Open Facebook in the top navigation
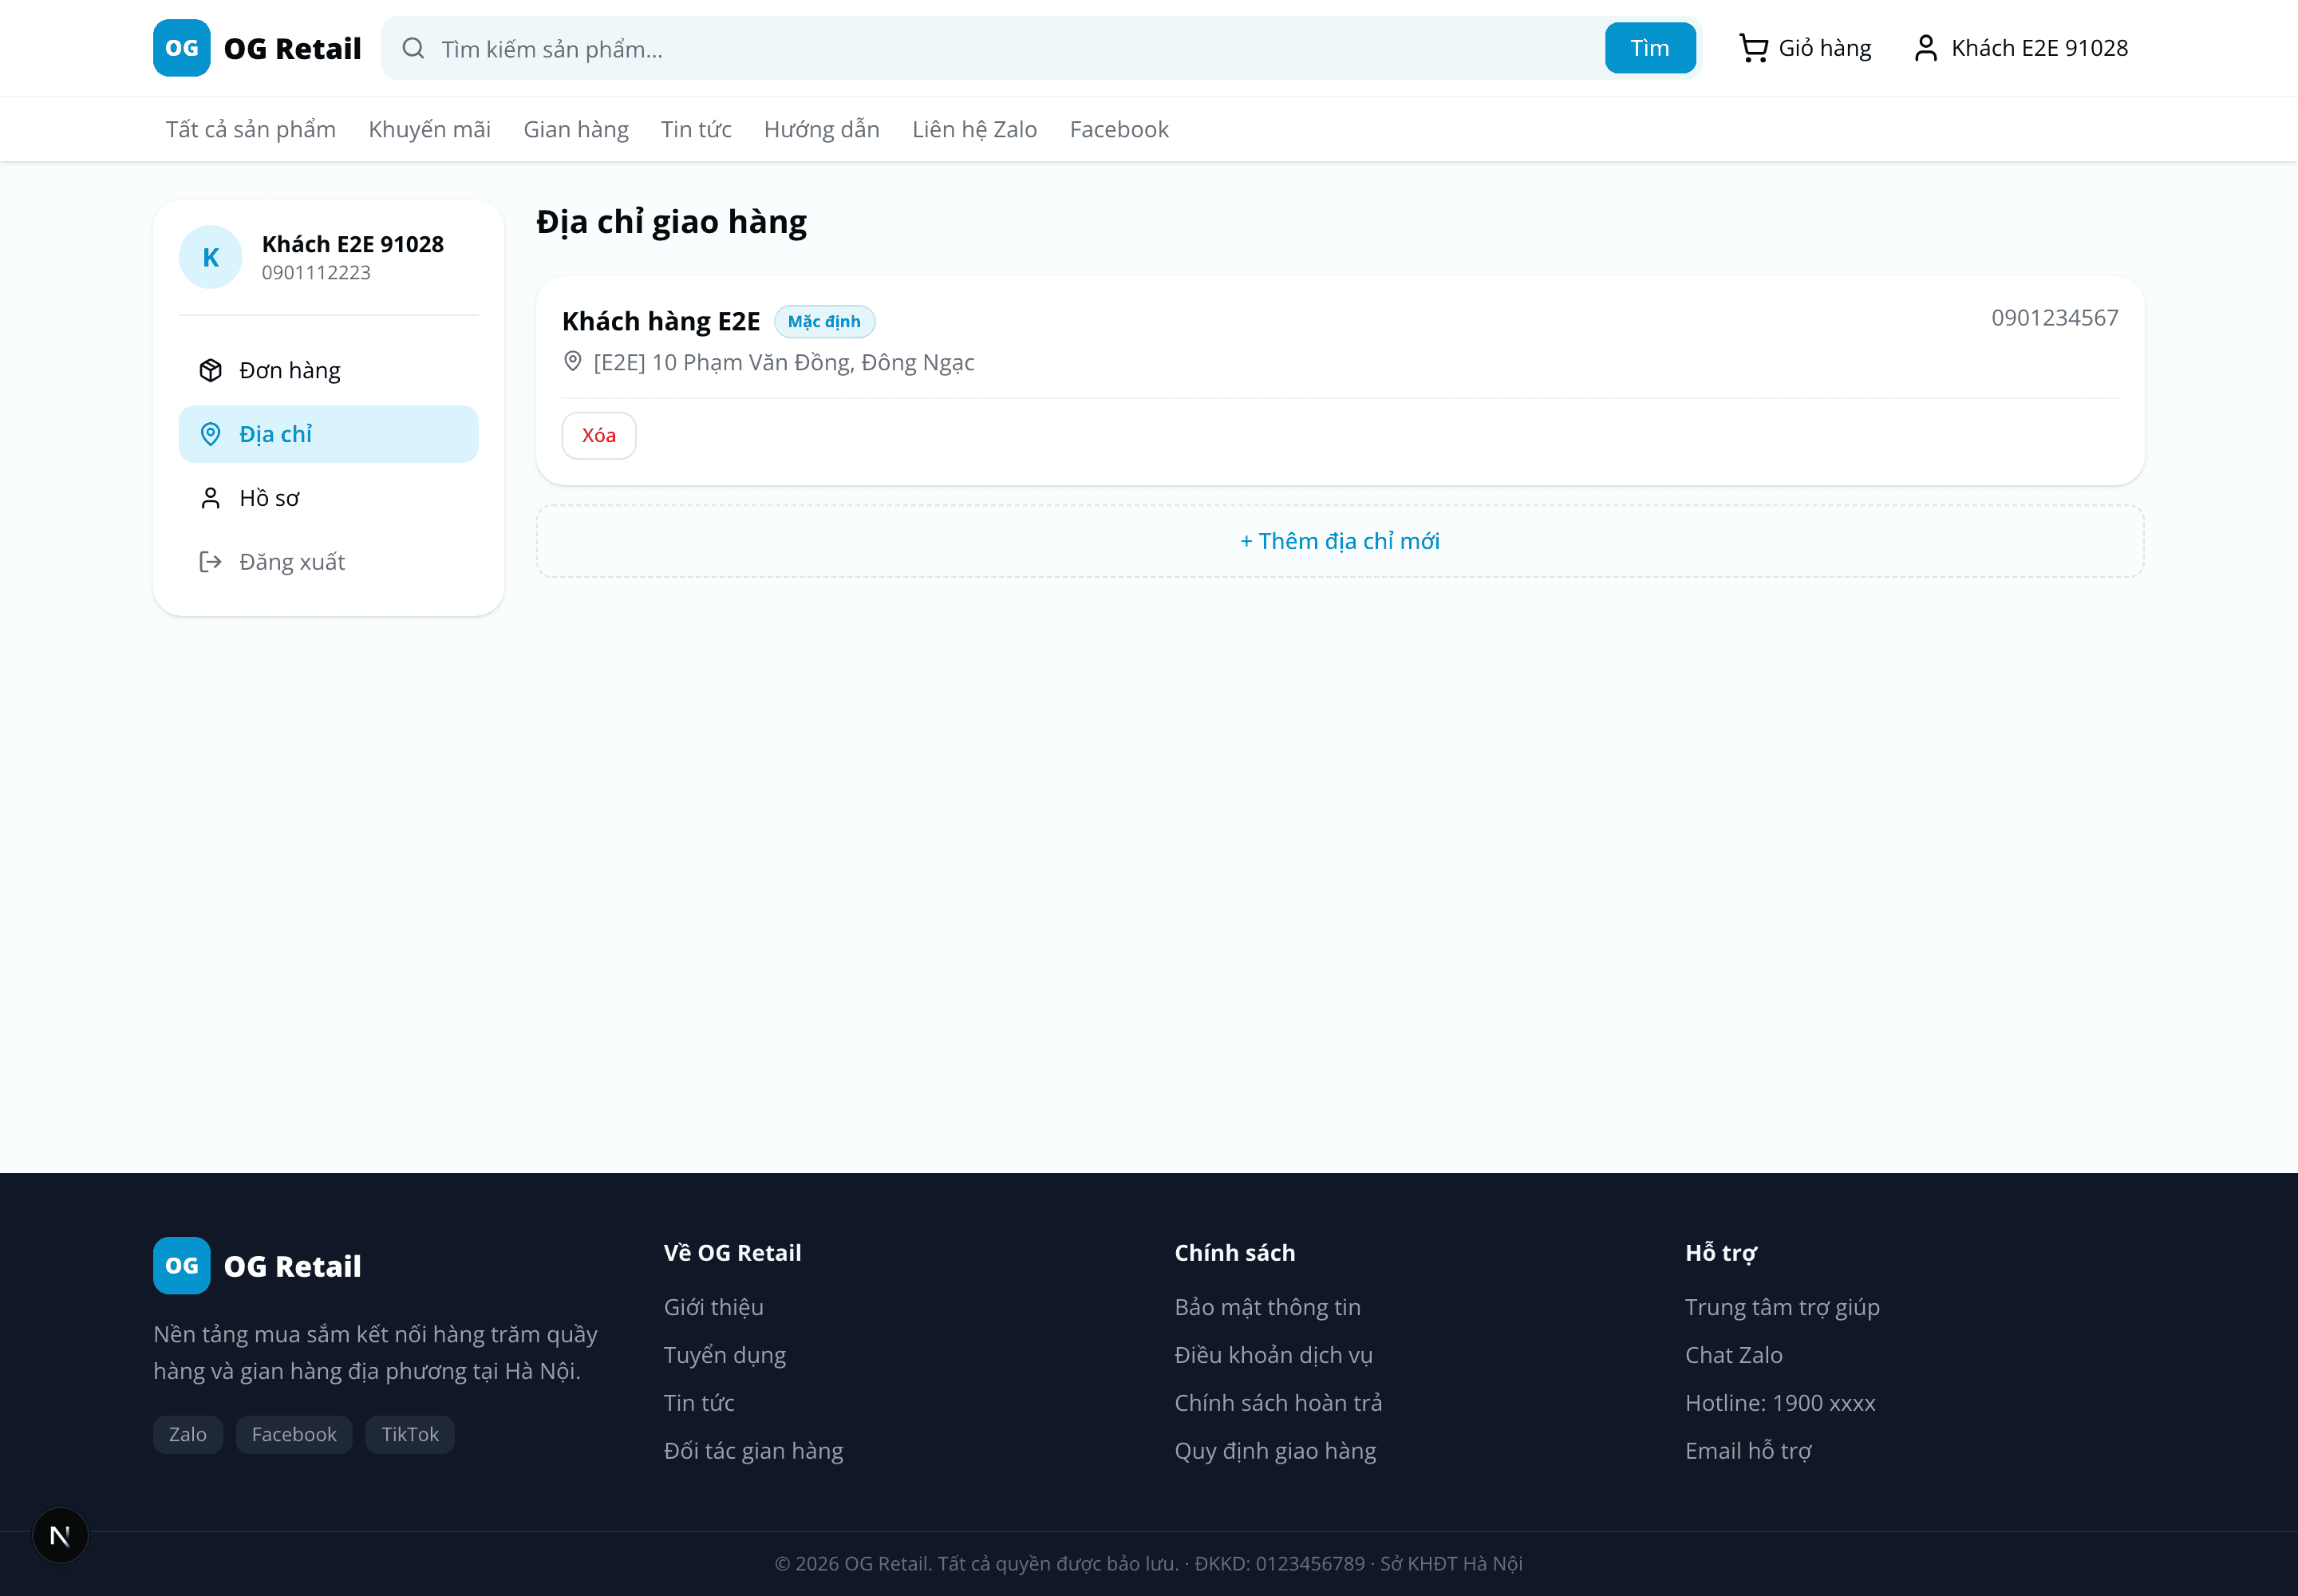 tap(1119, 129)
